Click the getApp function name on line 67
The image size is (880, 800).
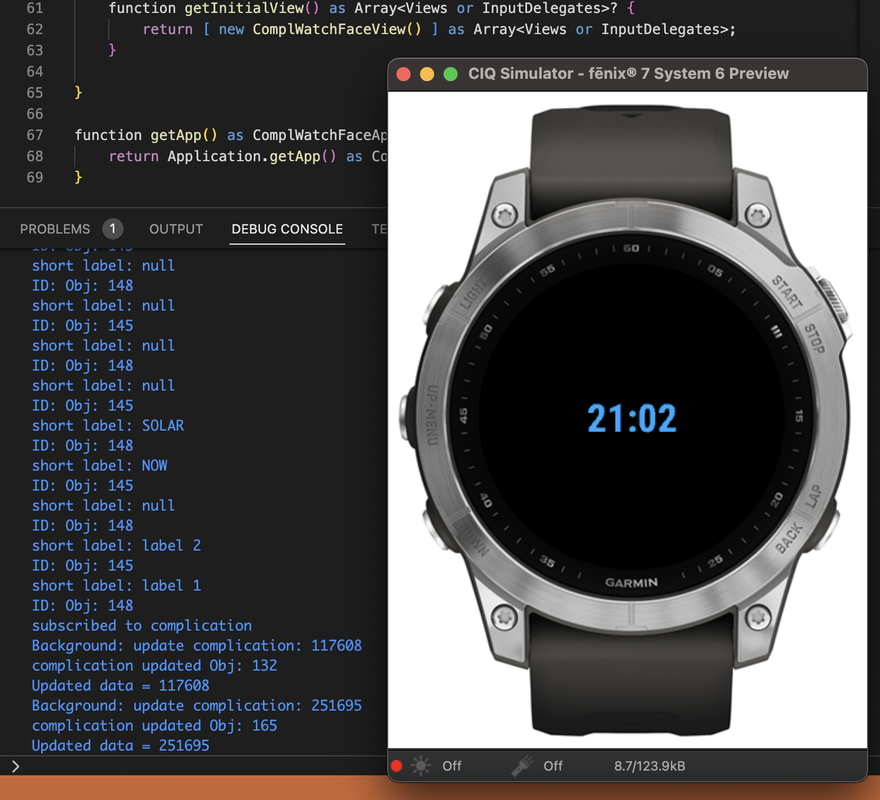click(176, 135)
